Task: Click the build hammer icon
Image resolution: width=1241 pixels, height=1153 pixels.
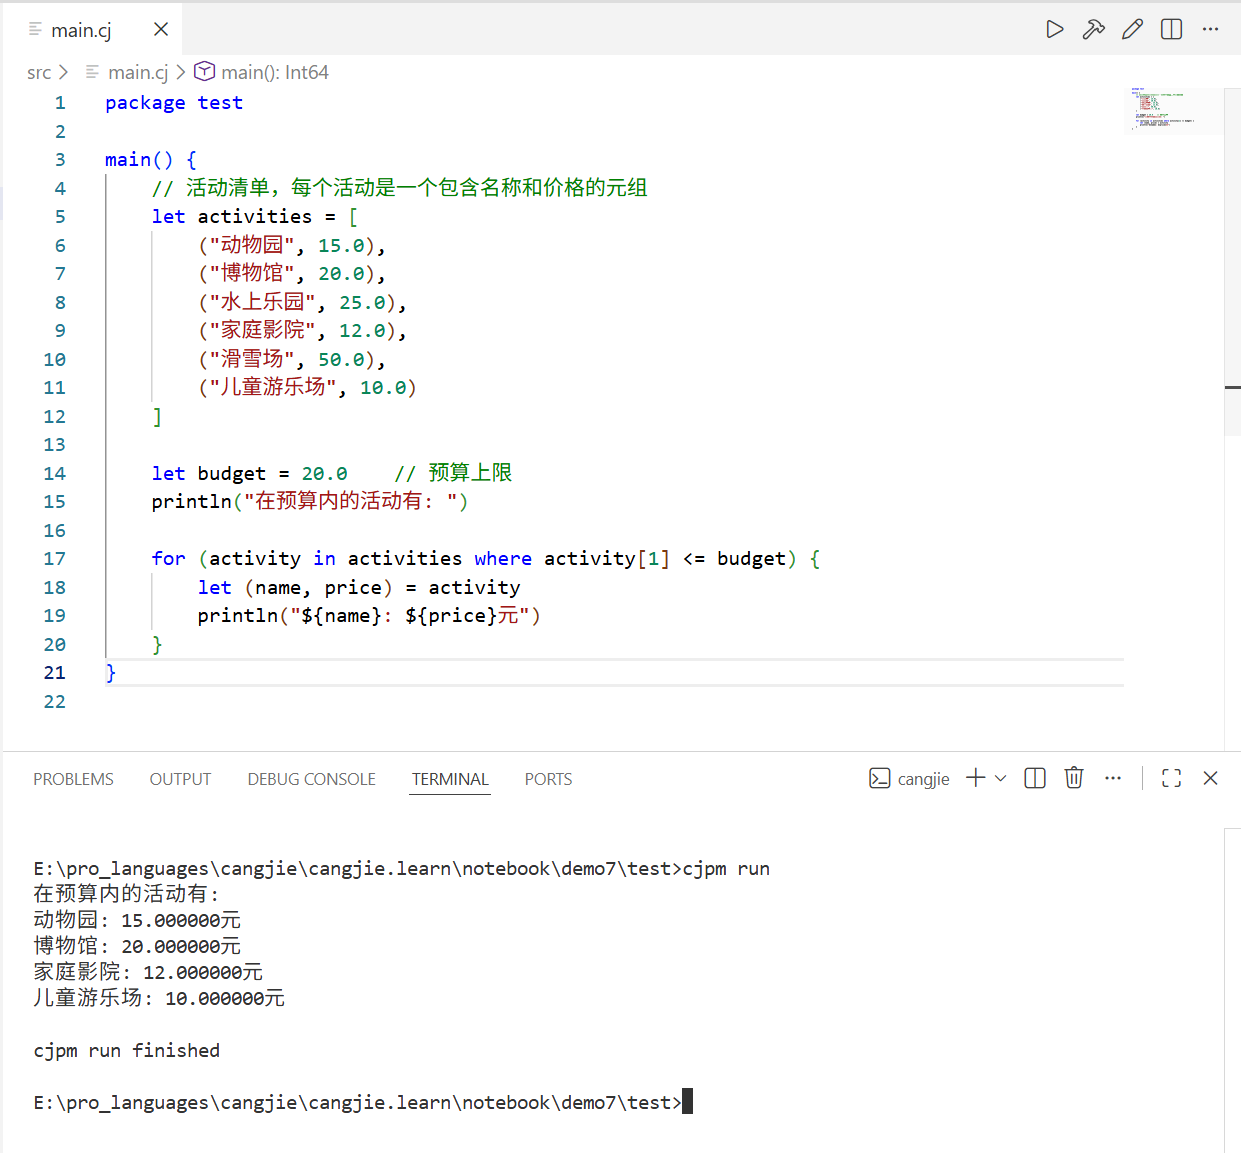Action: [x=1093, y=29]
